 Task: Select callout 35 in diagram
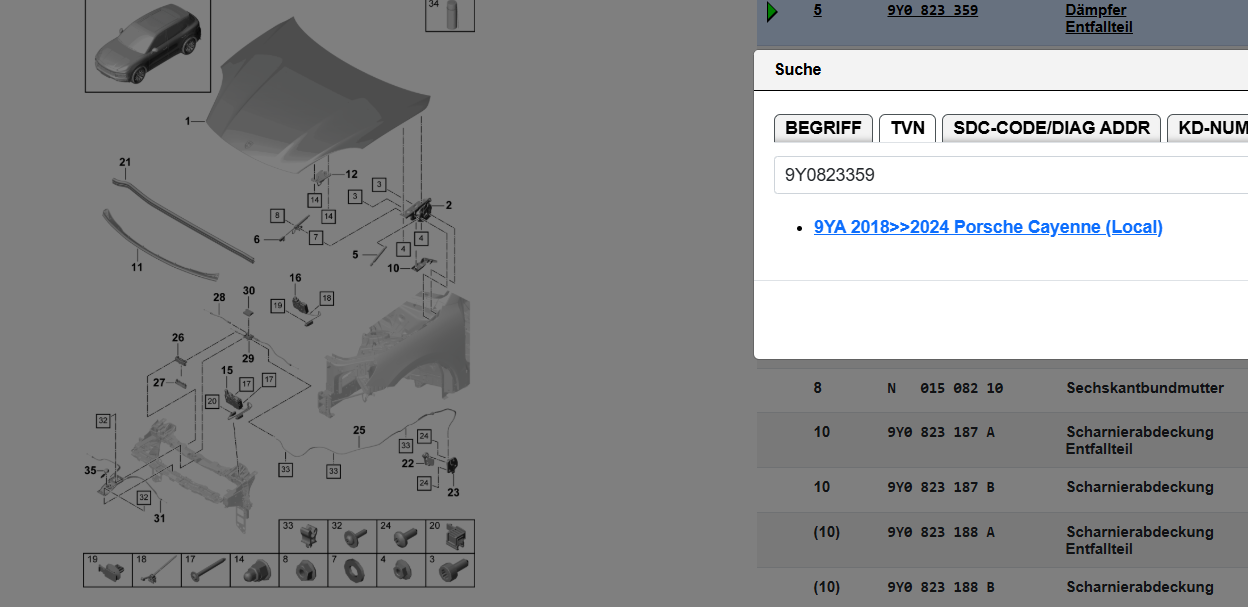coord(90,470)
